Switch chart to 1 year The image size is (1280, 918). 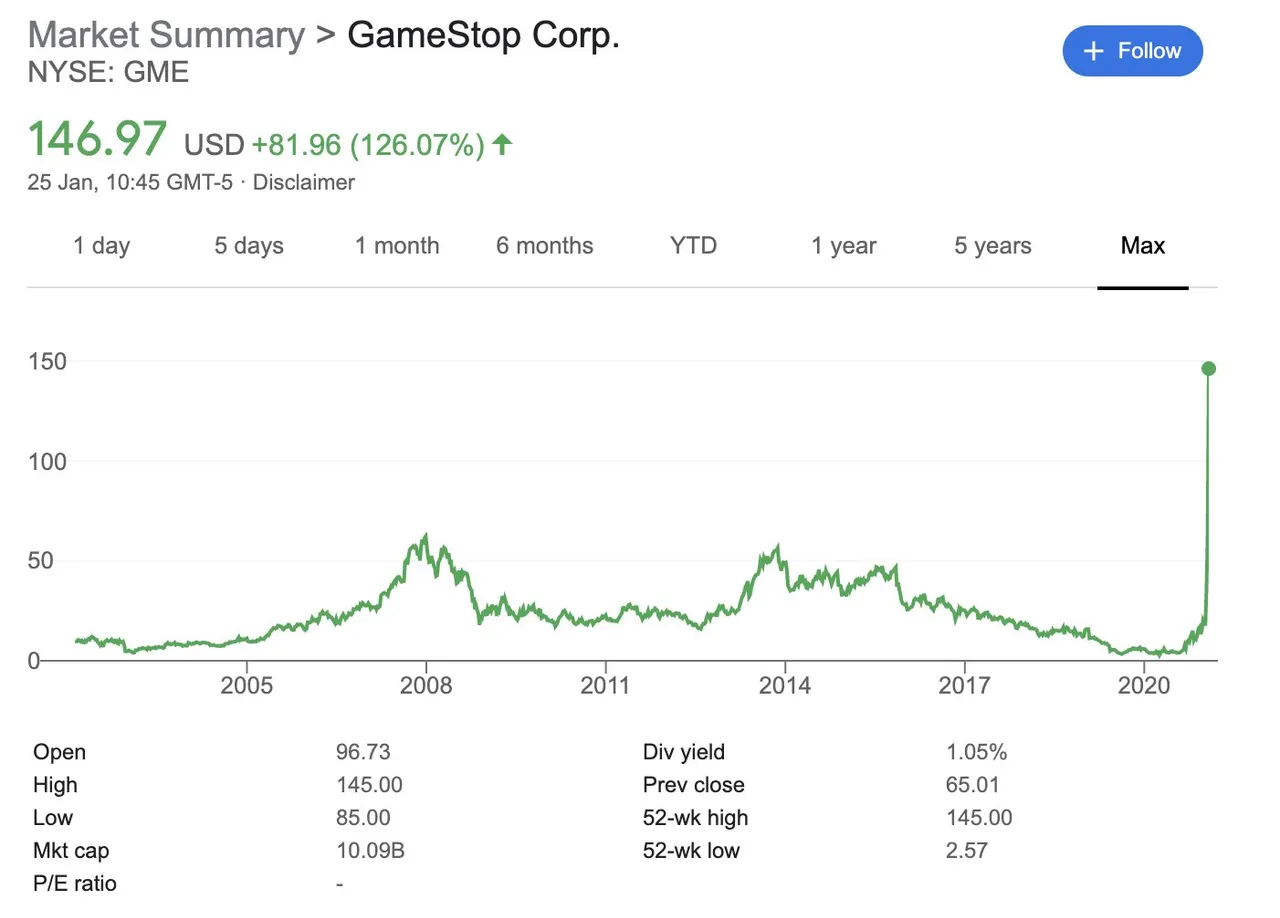843,246
